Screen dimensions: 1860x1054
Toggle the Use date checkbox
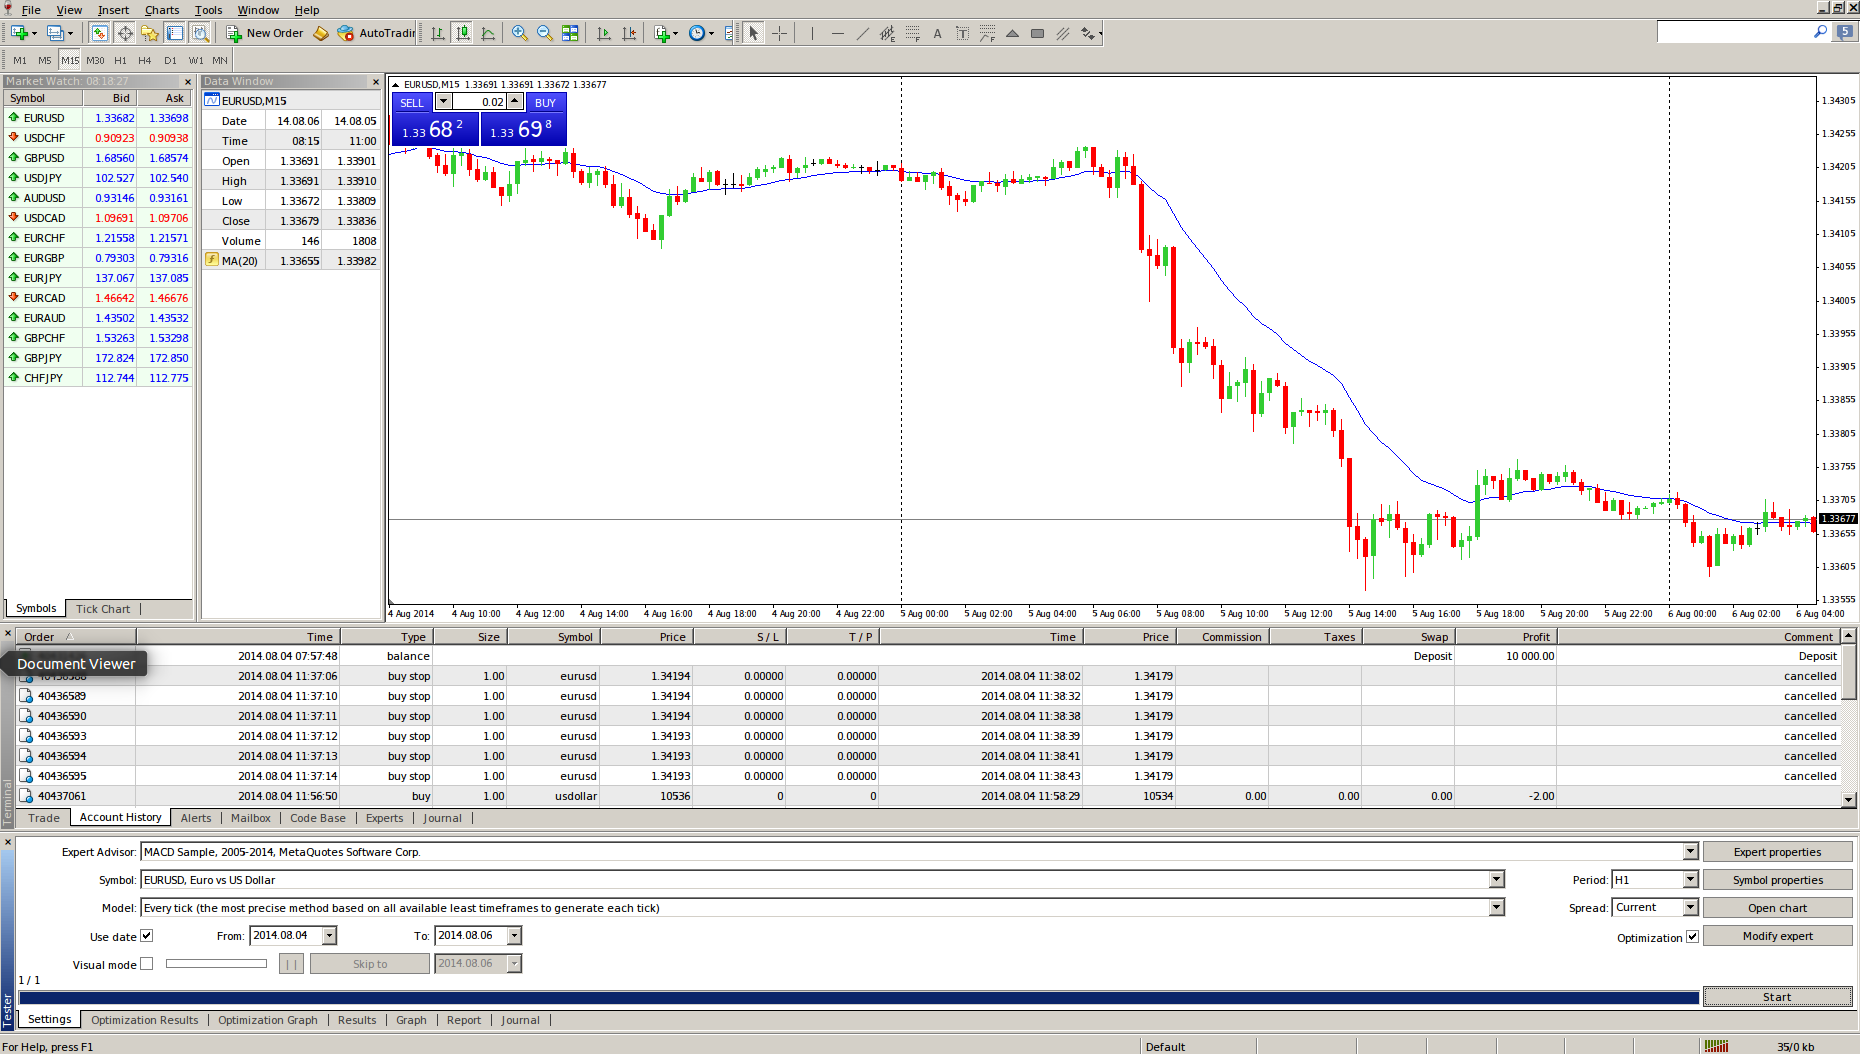click(147, 936)
